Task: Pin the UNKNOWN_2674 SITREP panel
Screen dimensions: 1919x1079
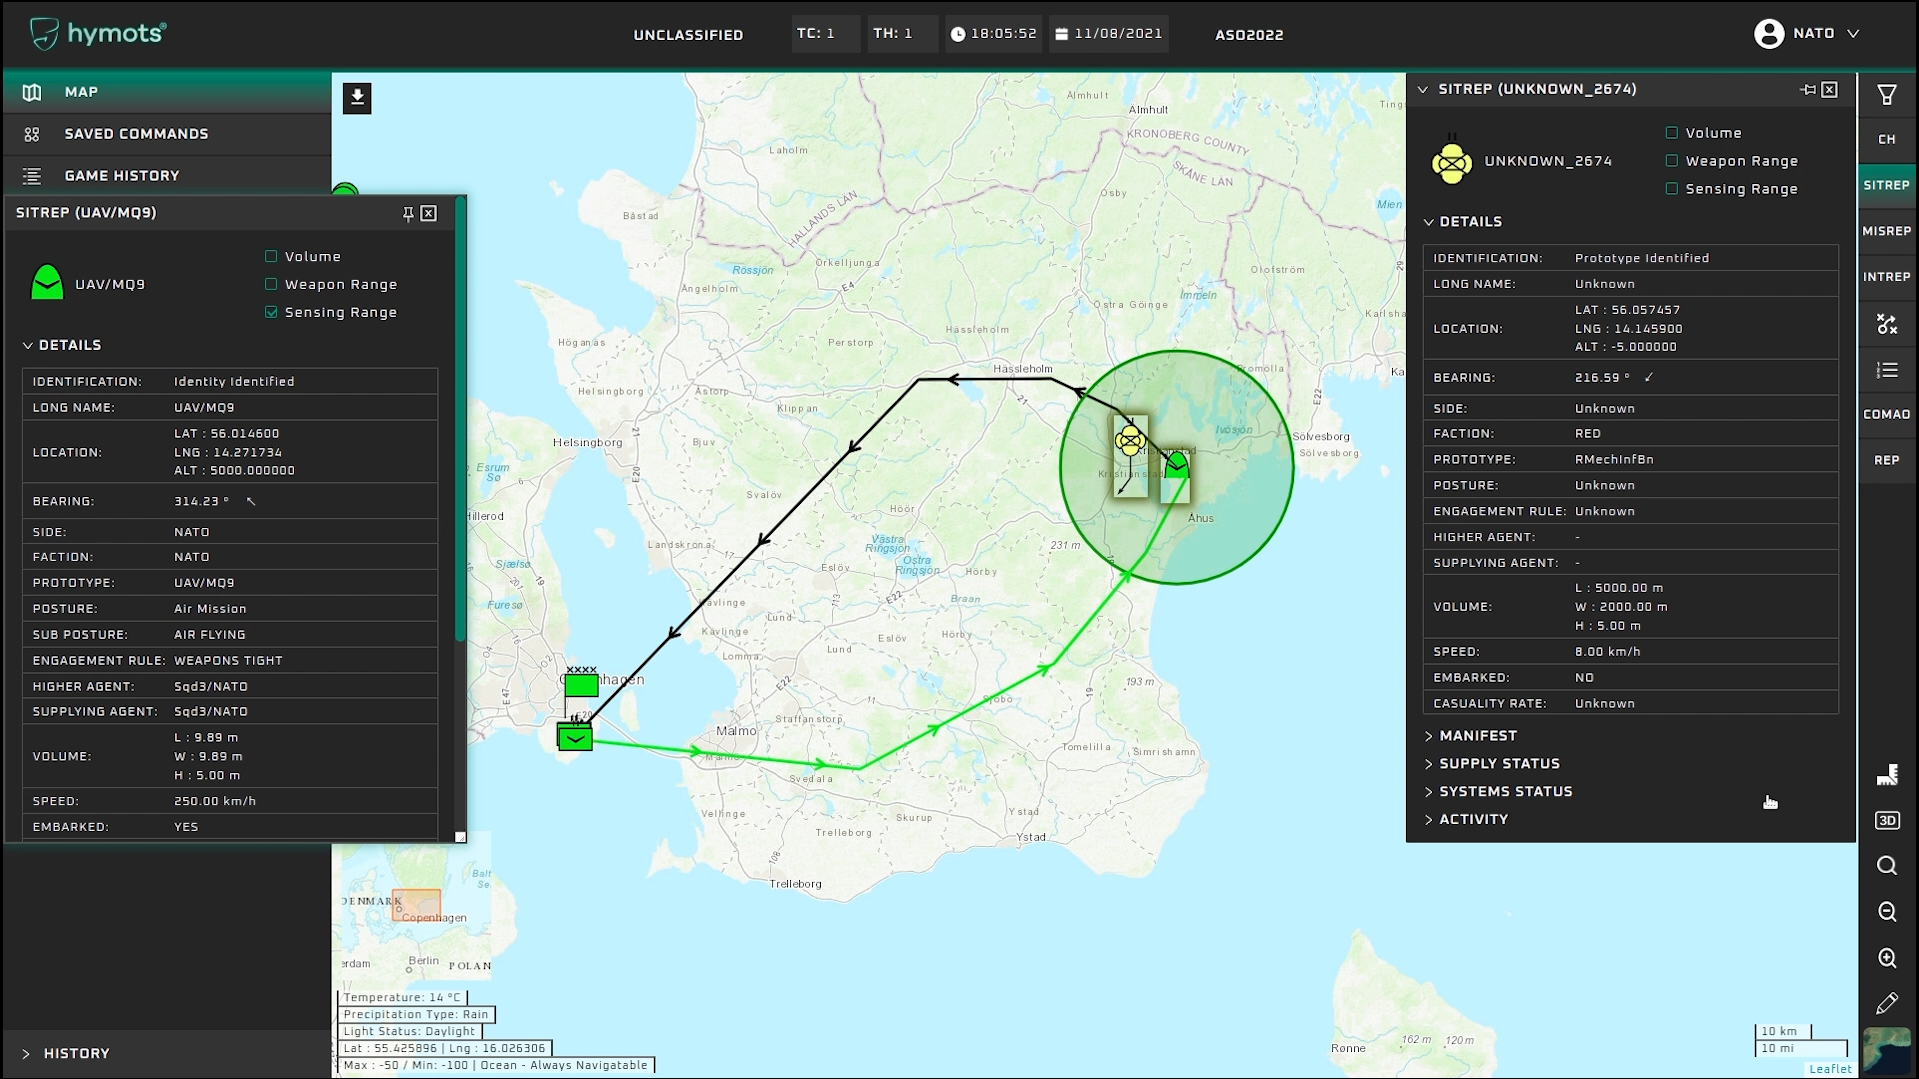Action: pos(1808,90)
